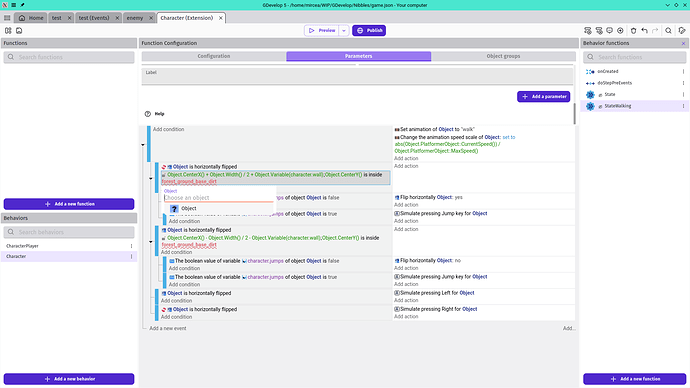The width and height of the screenshot is (690, 388).
Task: Click the add event toolbar icon
Action: tap(587, 30)
